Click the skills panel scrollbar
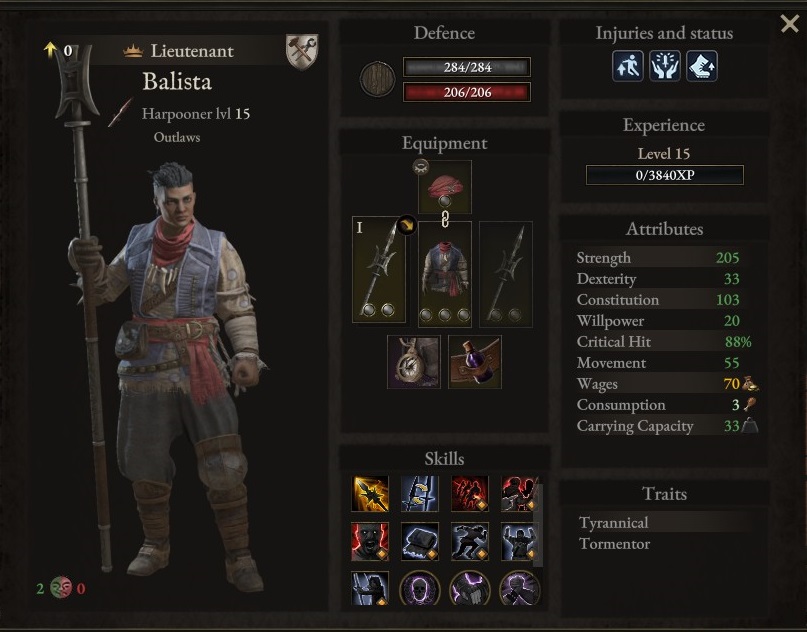The width and height of the screenshot is (807, 632). (x=538, y=524)
